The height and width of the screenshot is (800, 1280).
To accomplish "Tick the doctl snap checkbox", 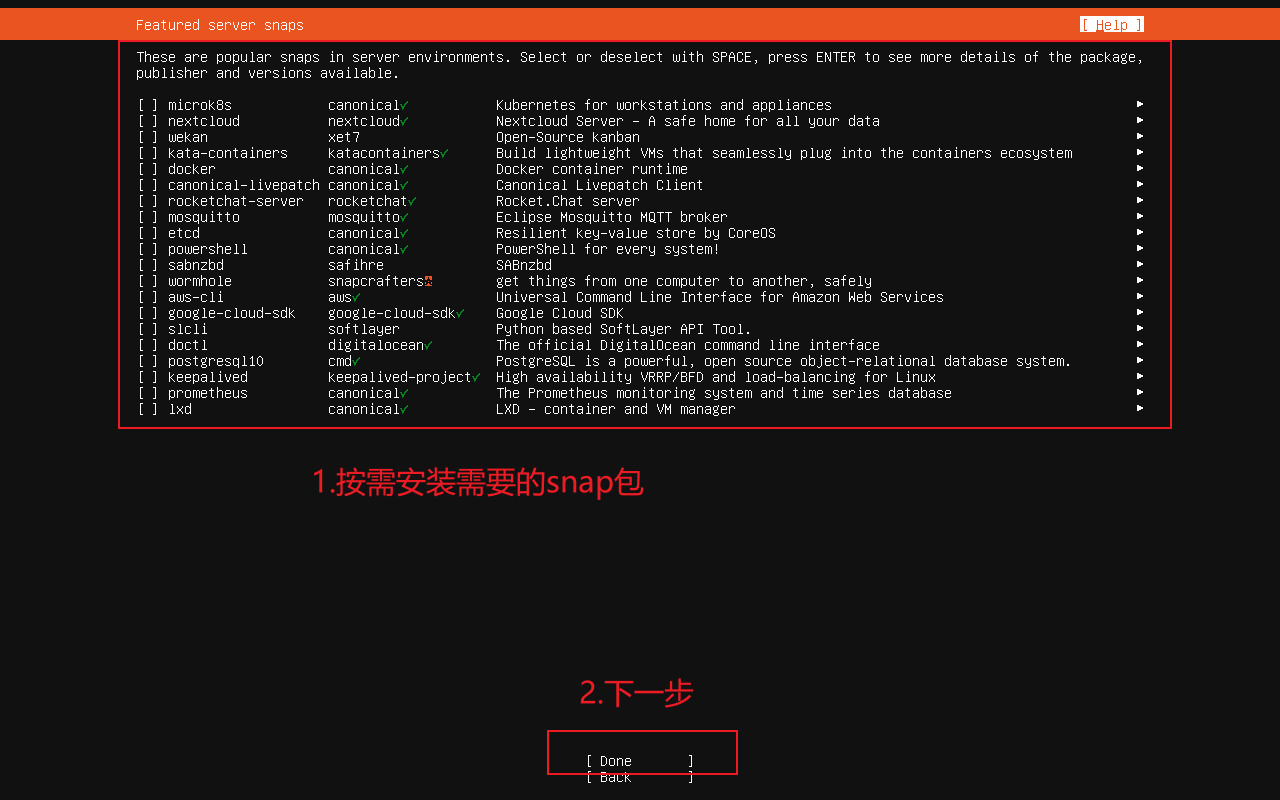I will coord(148,345).
